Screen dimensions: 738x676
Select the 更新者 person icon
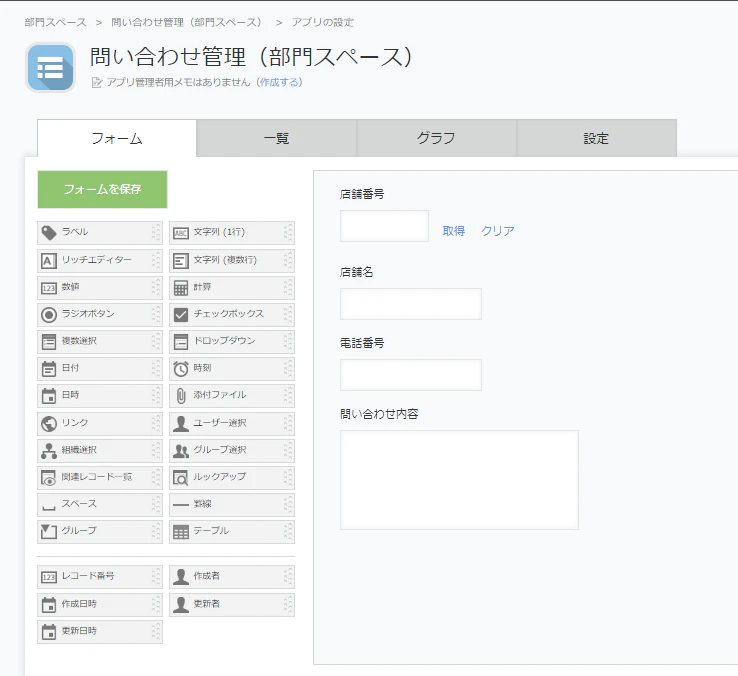[181, 604]
